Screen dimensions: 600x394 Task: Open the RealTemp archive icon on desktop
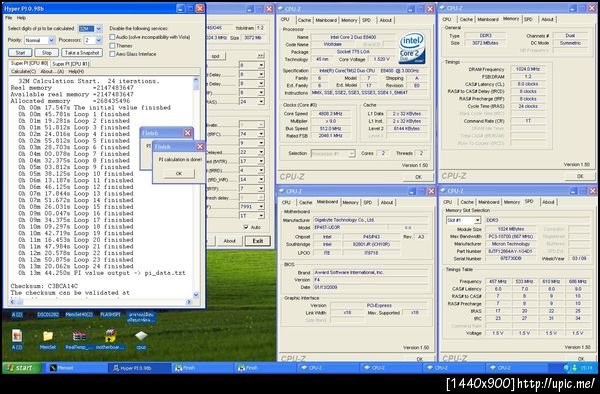(x=79, y=336)
